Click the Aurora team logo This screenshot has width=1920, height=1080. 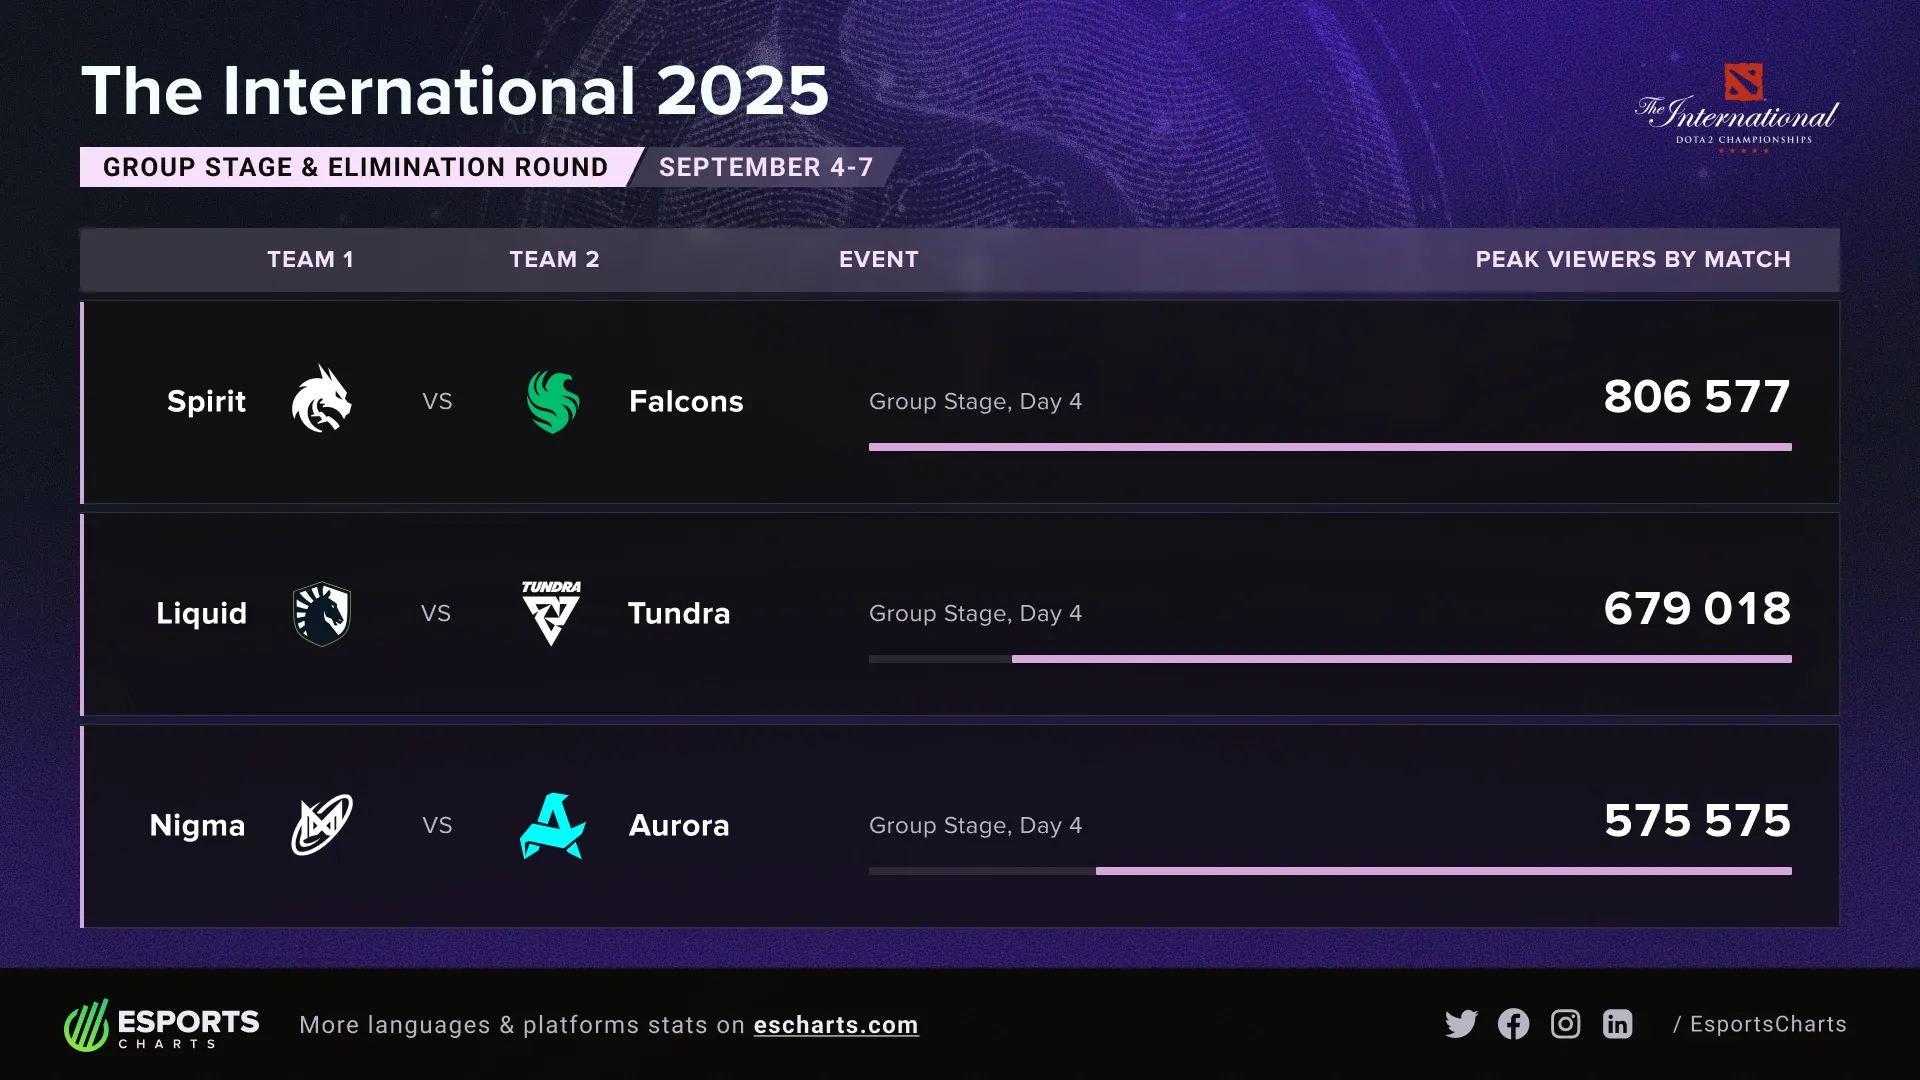pyautogui.click(x=552, y=826)
